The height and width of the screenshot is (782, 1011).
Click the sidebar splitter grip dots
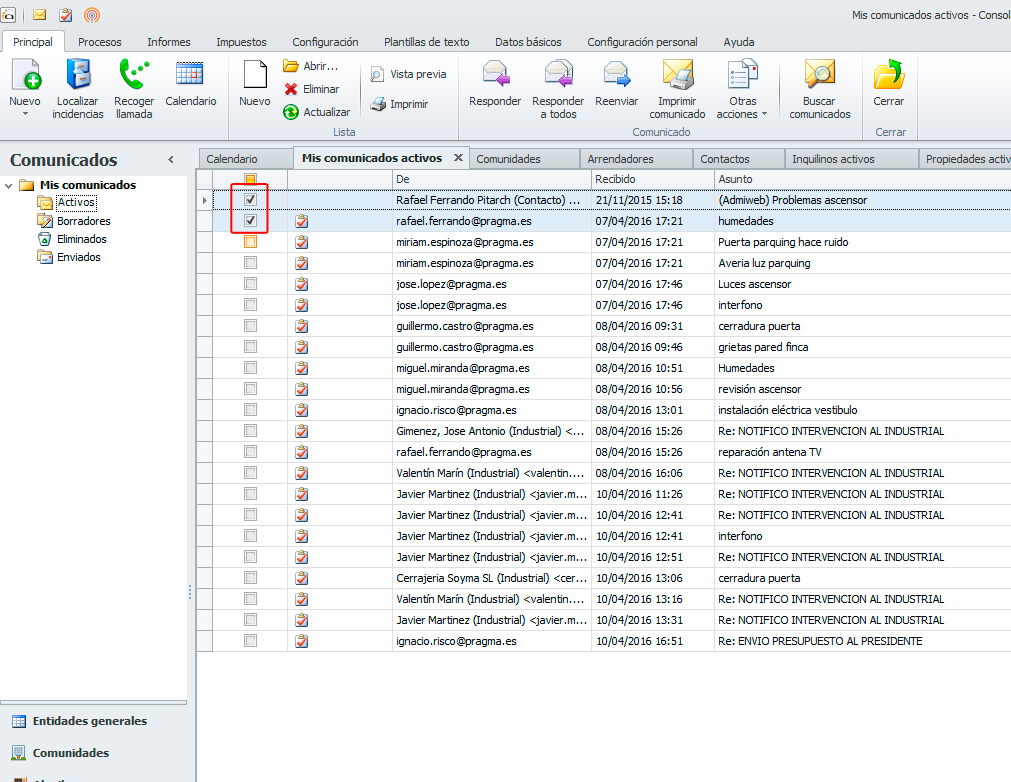190,592
